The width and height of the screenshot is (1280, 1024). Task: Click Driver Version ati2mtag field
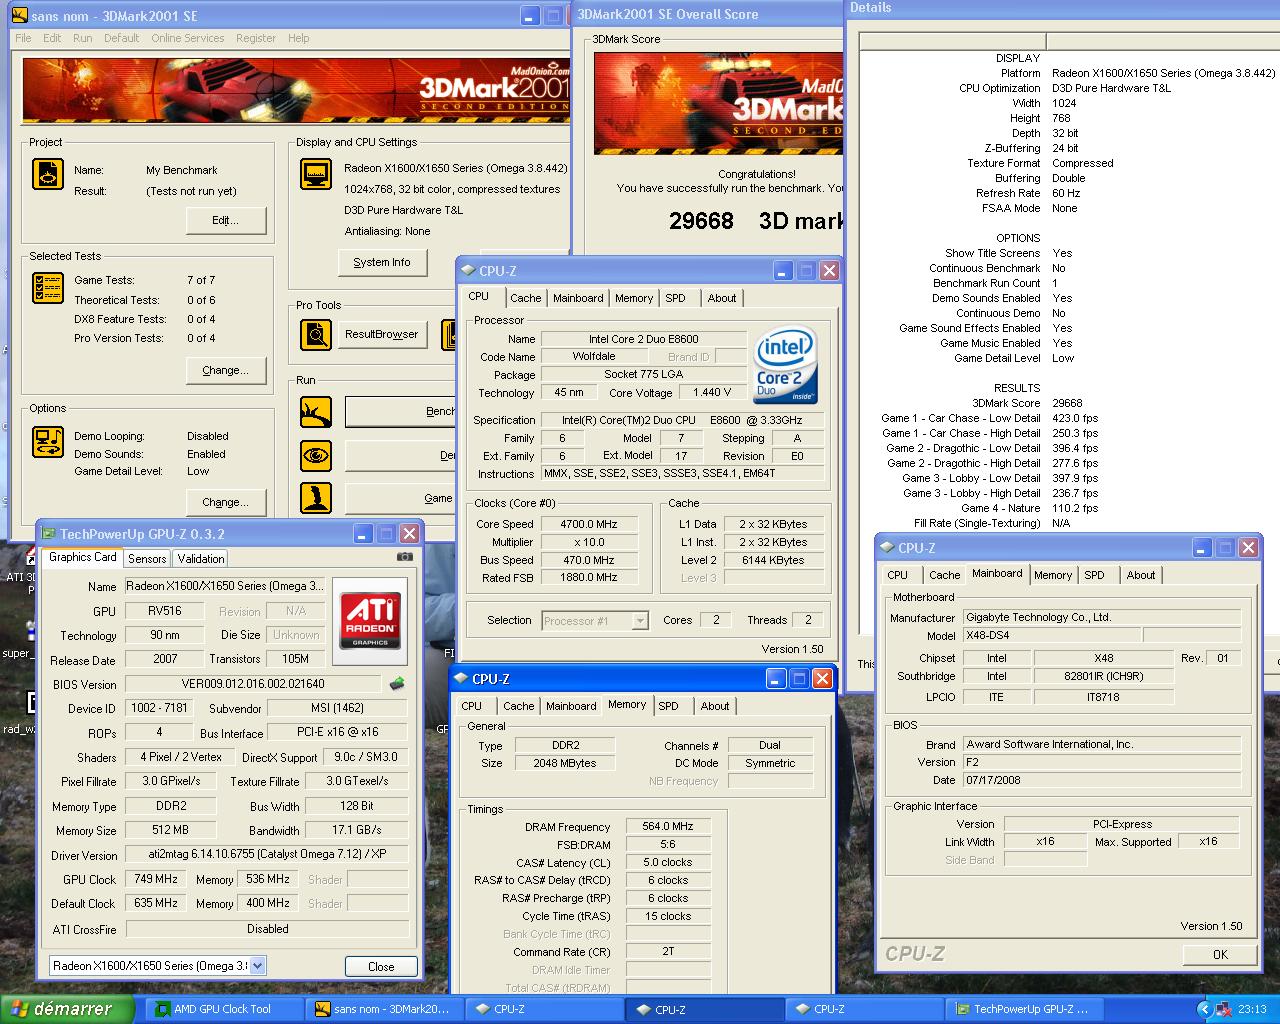[266, 855]
